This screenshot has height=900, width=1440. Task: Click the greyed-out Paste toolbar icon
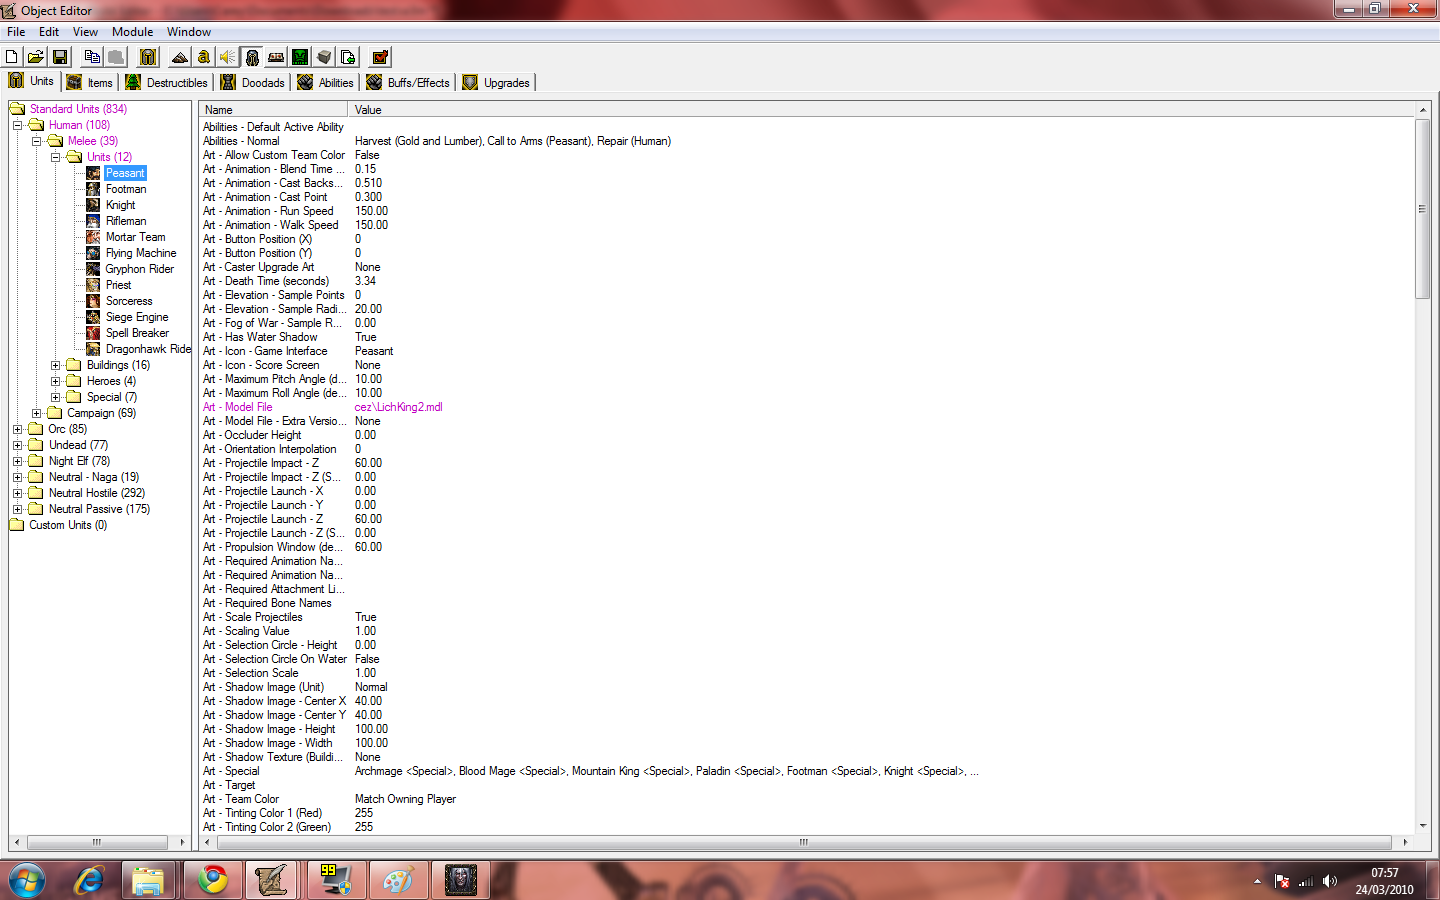(116, 57)
